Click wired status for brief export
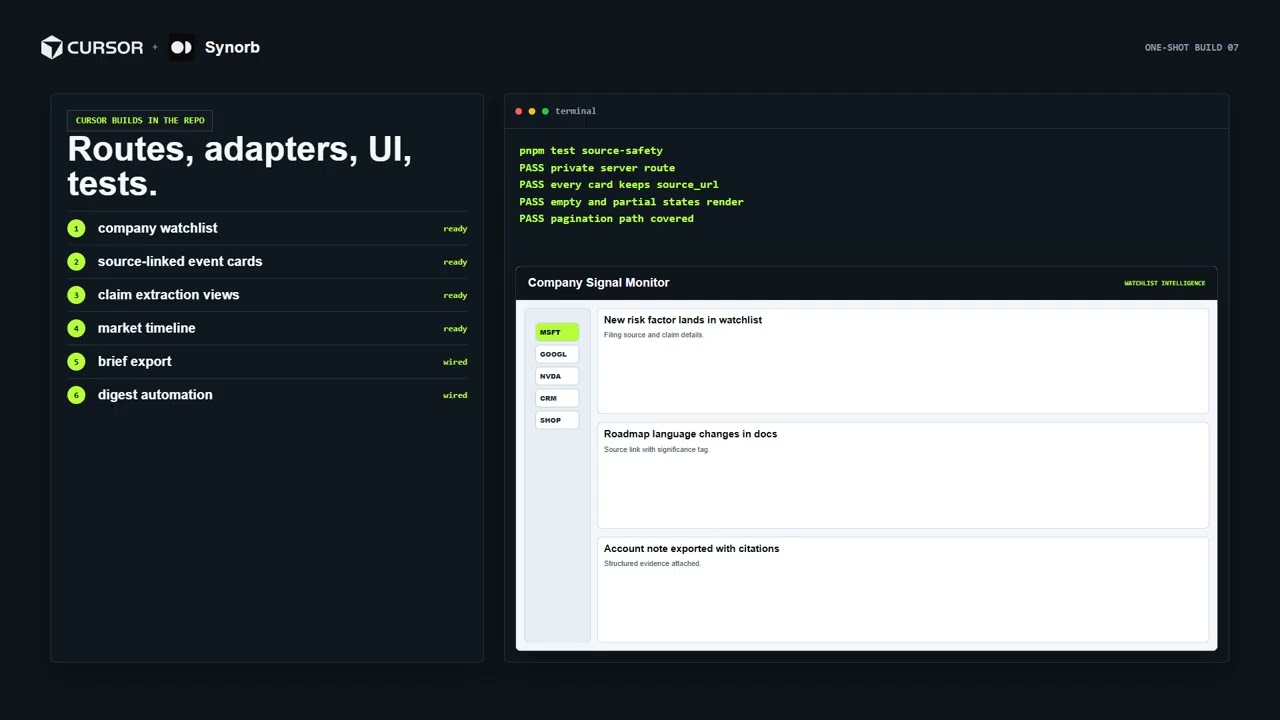1280x720 pixels. (455, 362)
